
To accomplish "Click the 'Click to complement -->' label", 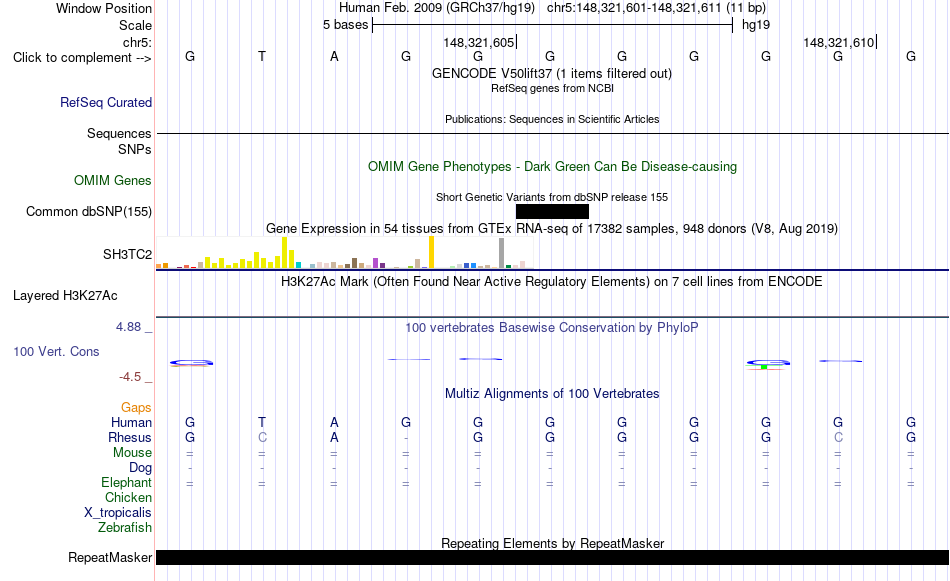I will tap(82, 58).
